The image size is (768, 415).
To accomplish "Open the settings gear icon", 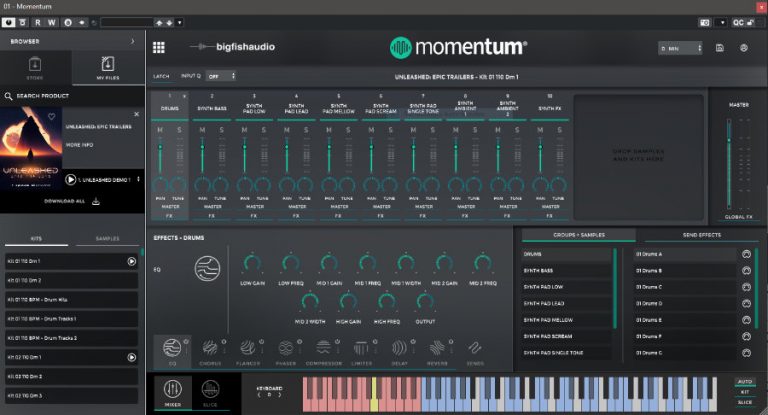I will (744, 47).
